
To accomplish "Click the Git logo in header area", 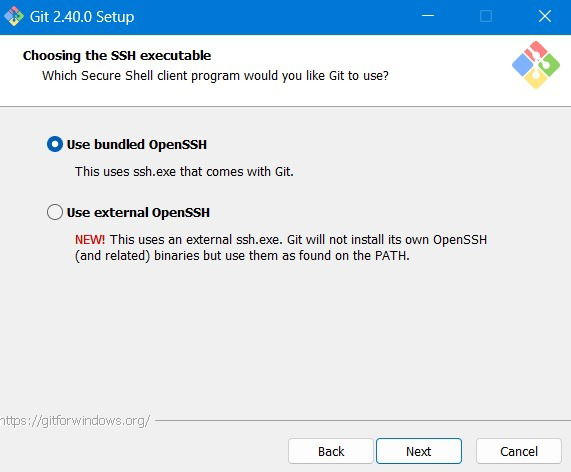I will click(536, 65).
